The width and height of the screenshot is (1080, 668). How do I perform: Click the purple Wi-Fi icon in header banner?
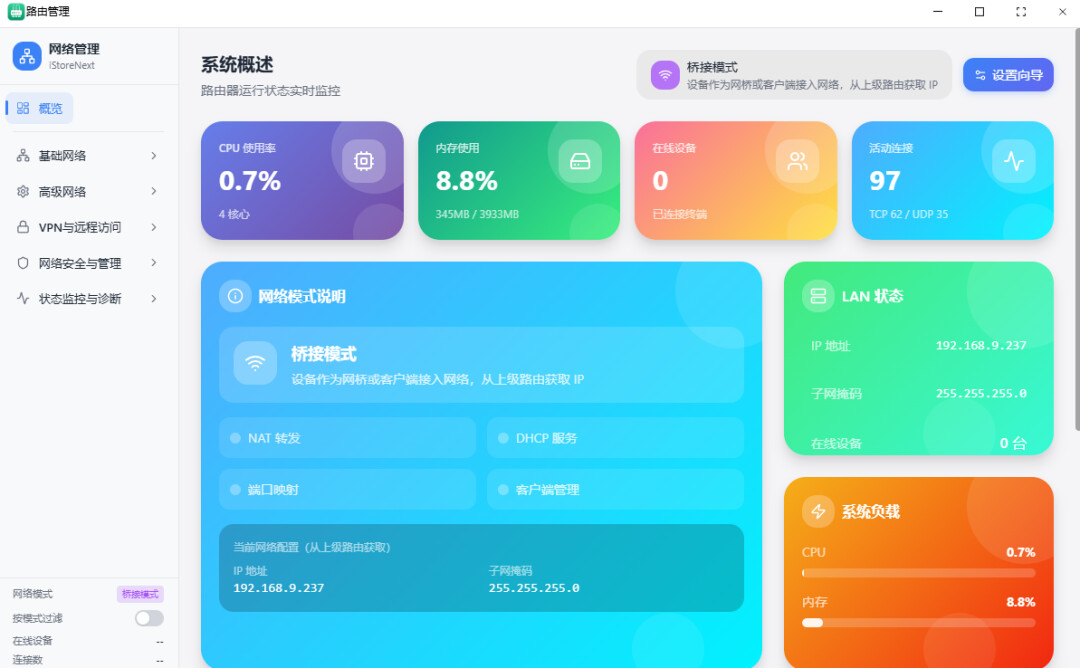pyautogui.click(x=665, y=75)
